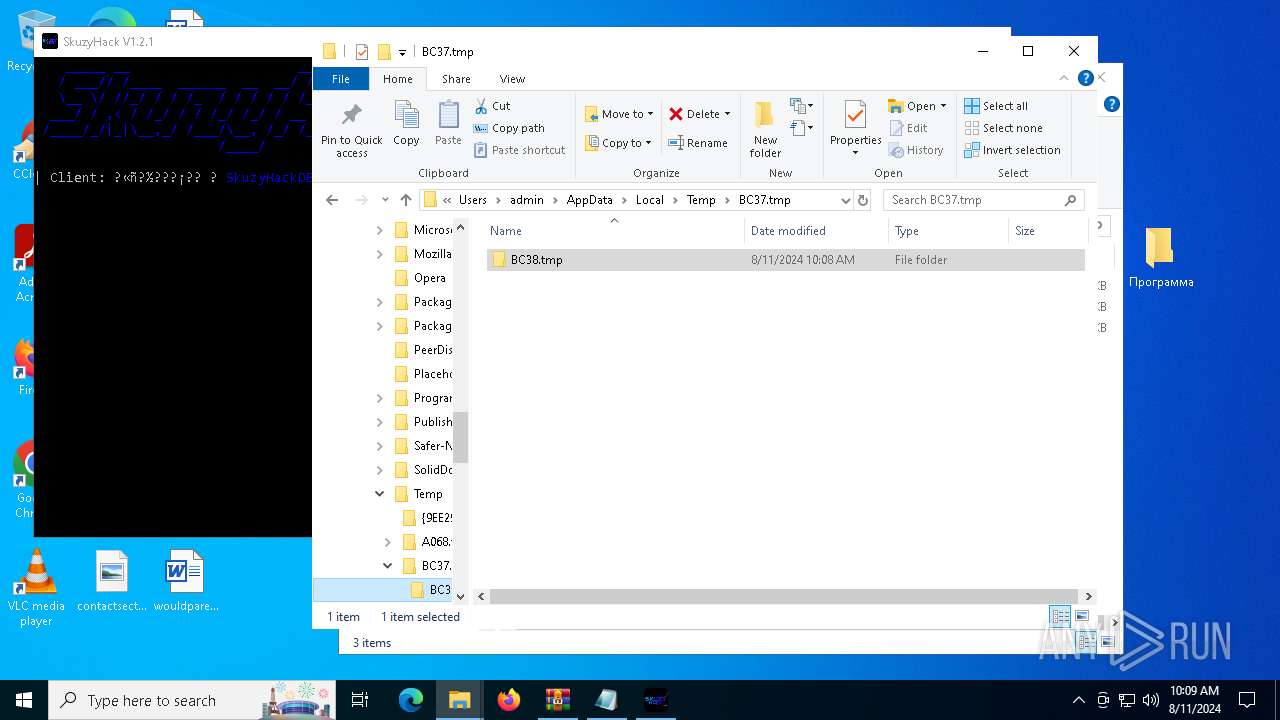Click the Local breadcrumb segment
The width and height of the screenshot is (1280, 720).
coord(650,200)
